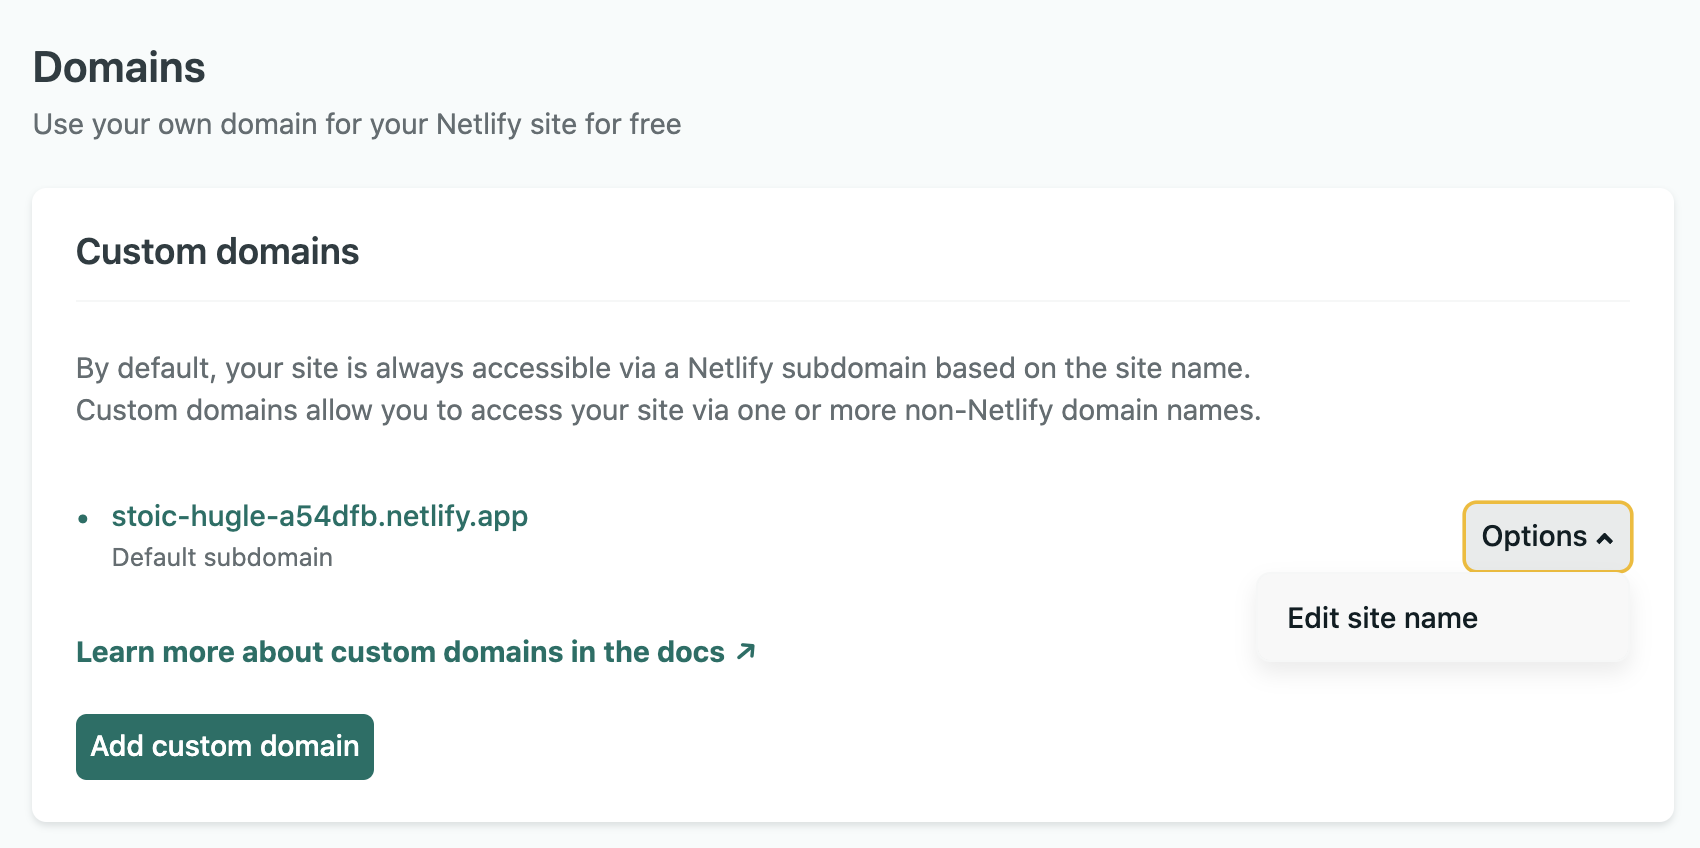Click the caret icon on Options button
The image size is (1700, 848).
1605,538
